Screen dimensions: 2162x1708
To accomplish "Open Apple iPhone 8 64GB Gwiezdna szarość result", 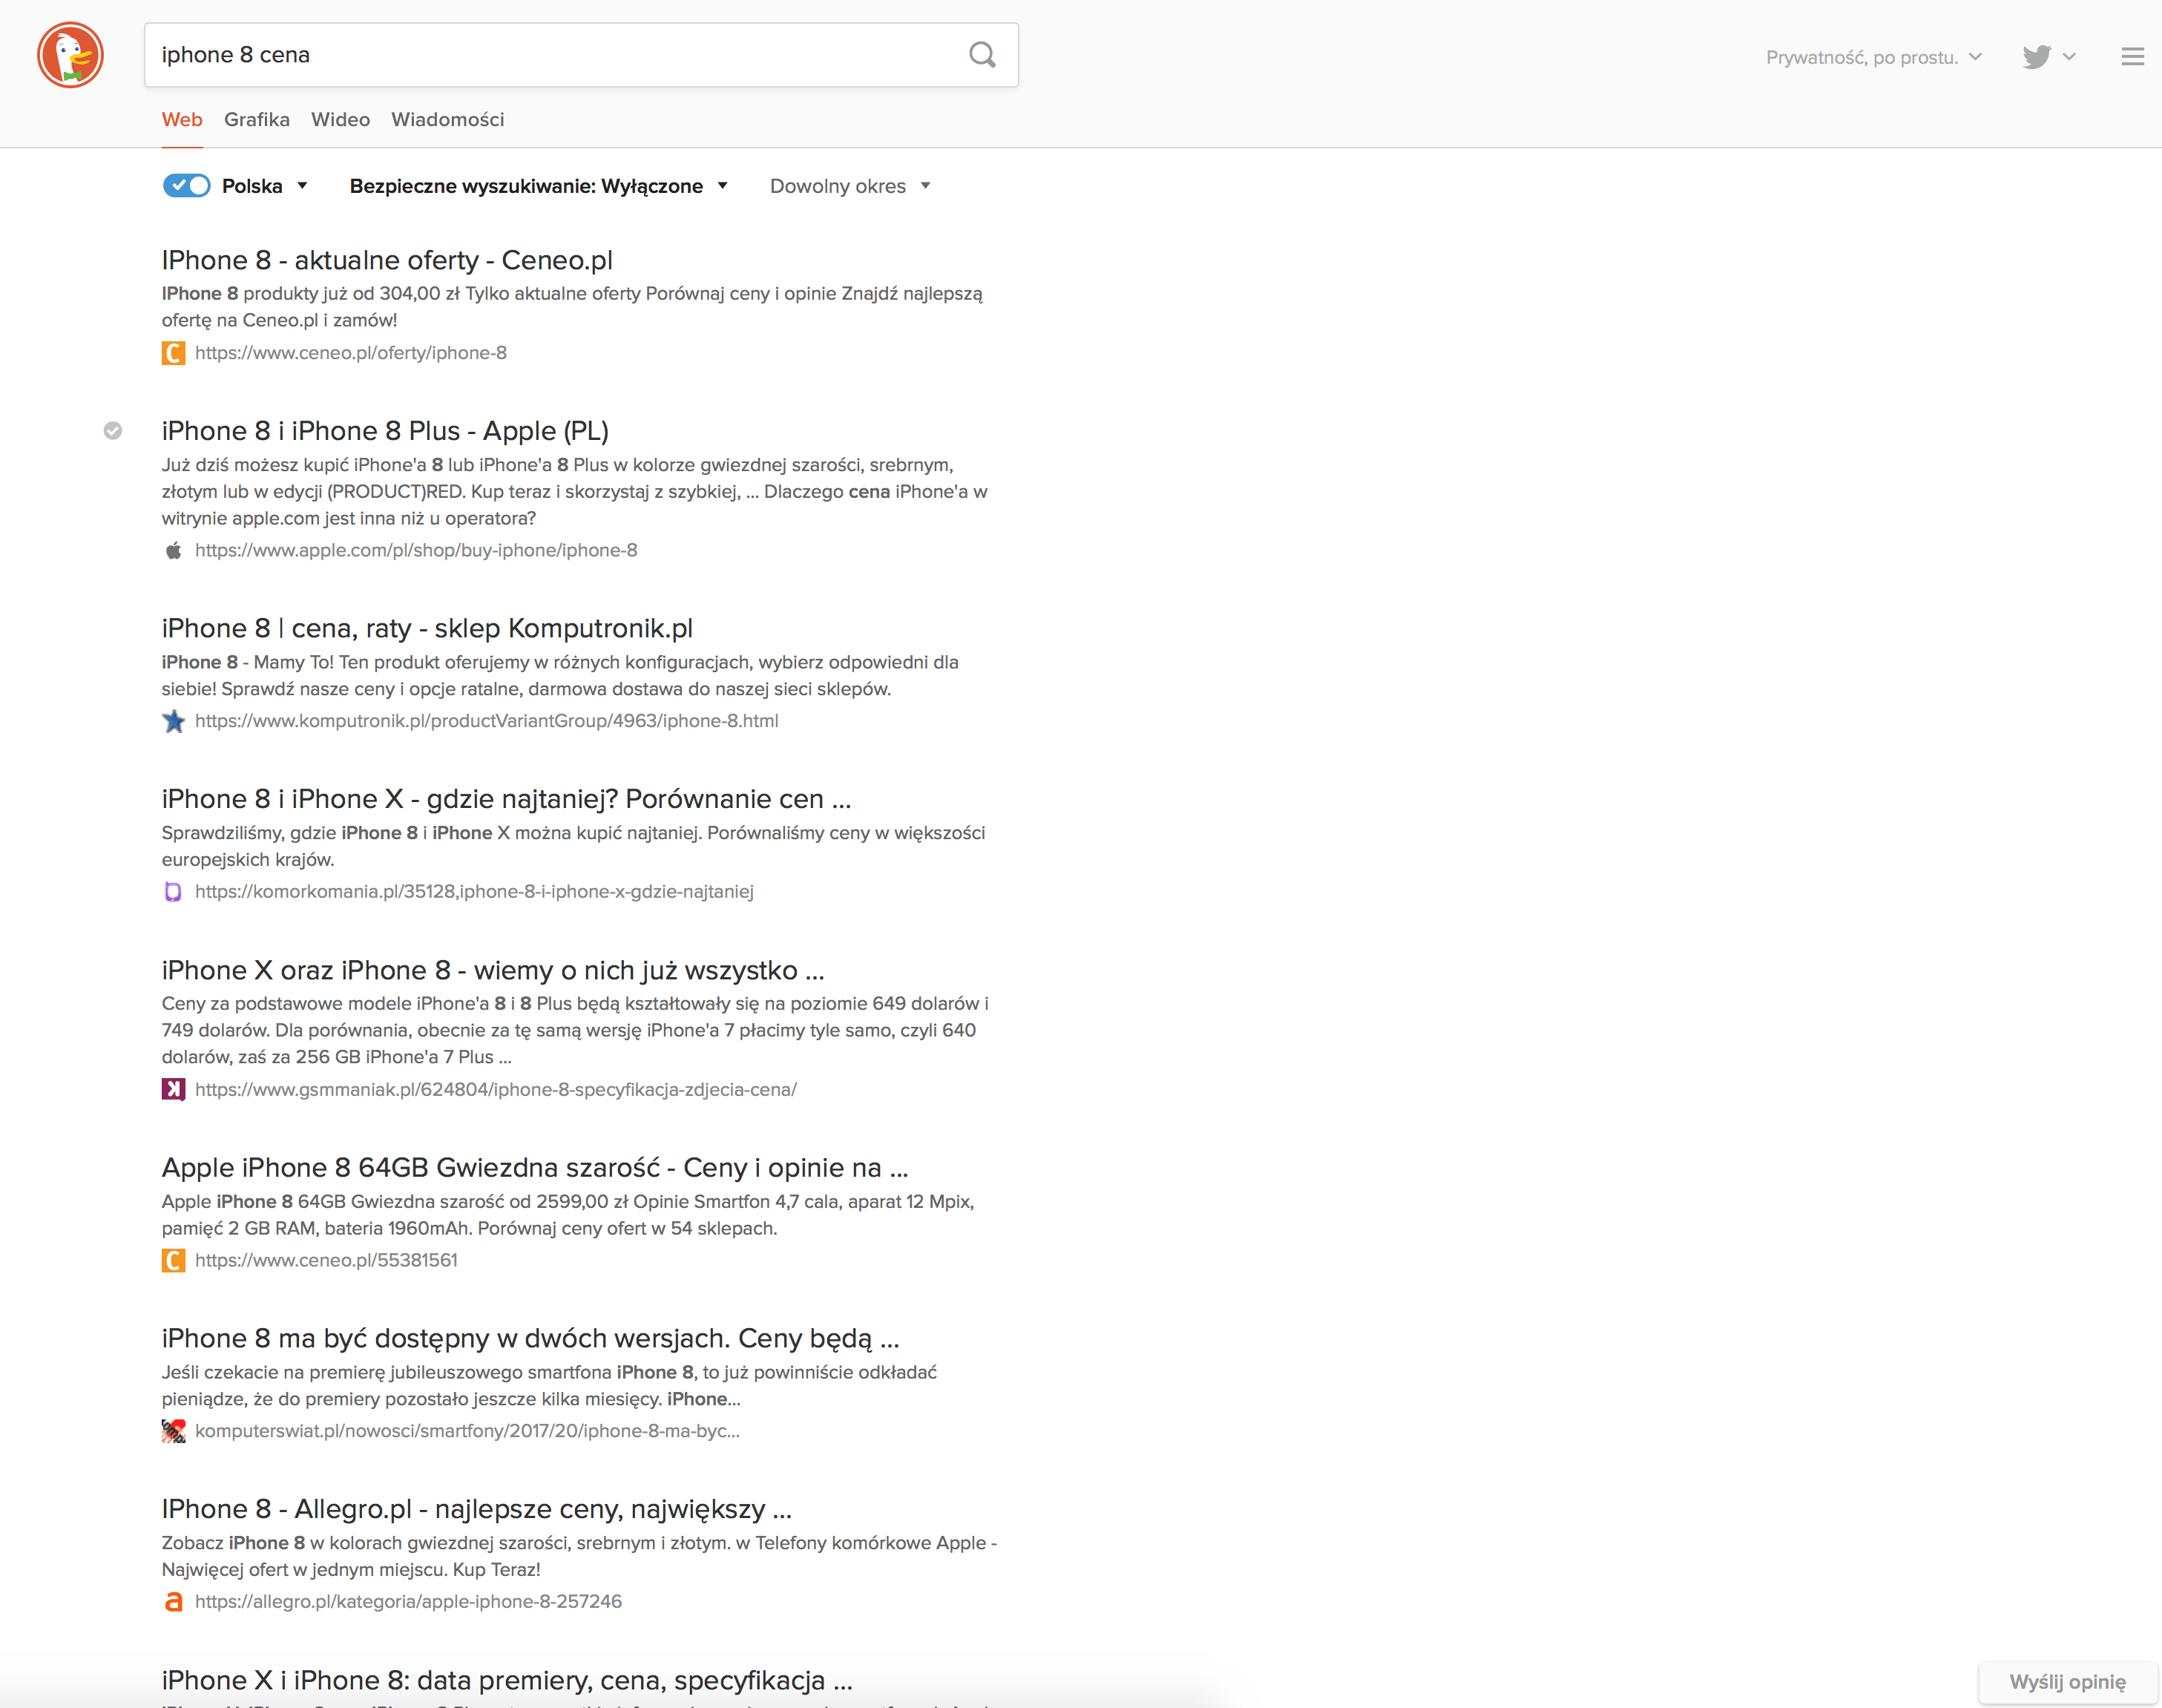I will (535, 1168).
